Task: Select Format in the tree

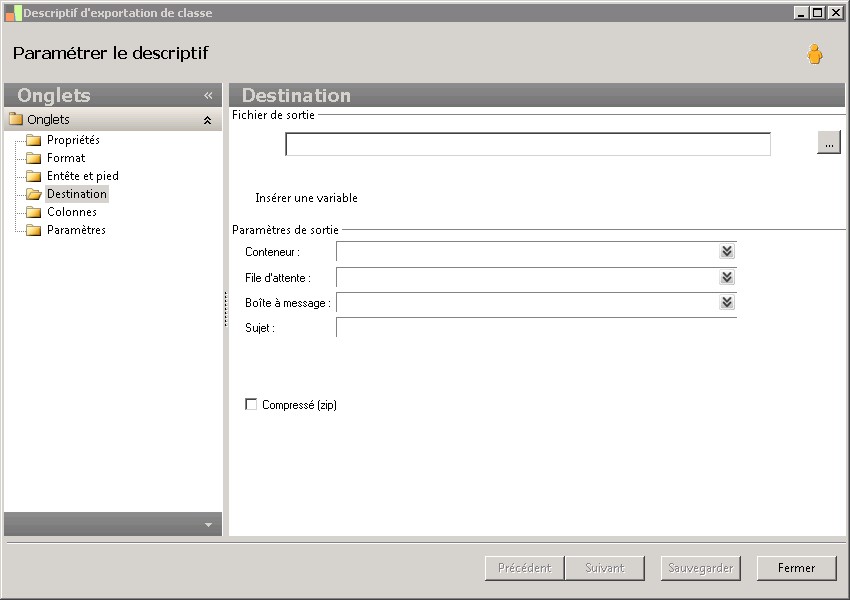Action: tap(66, 158)
